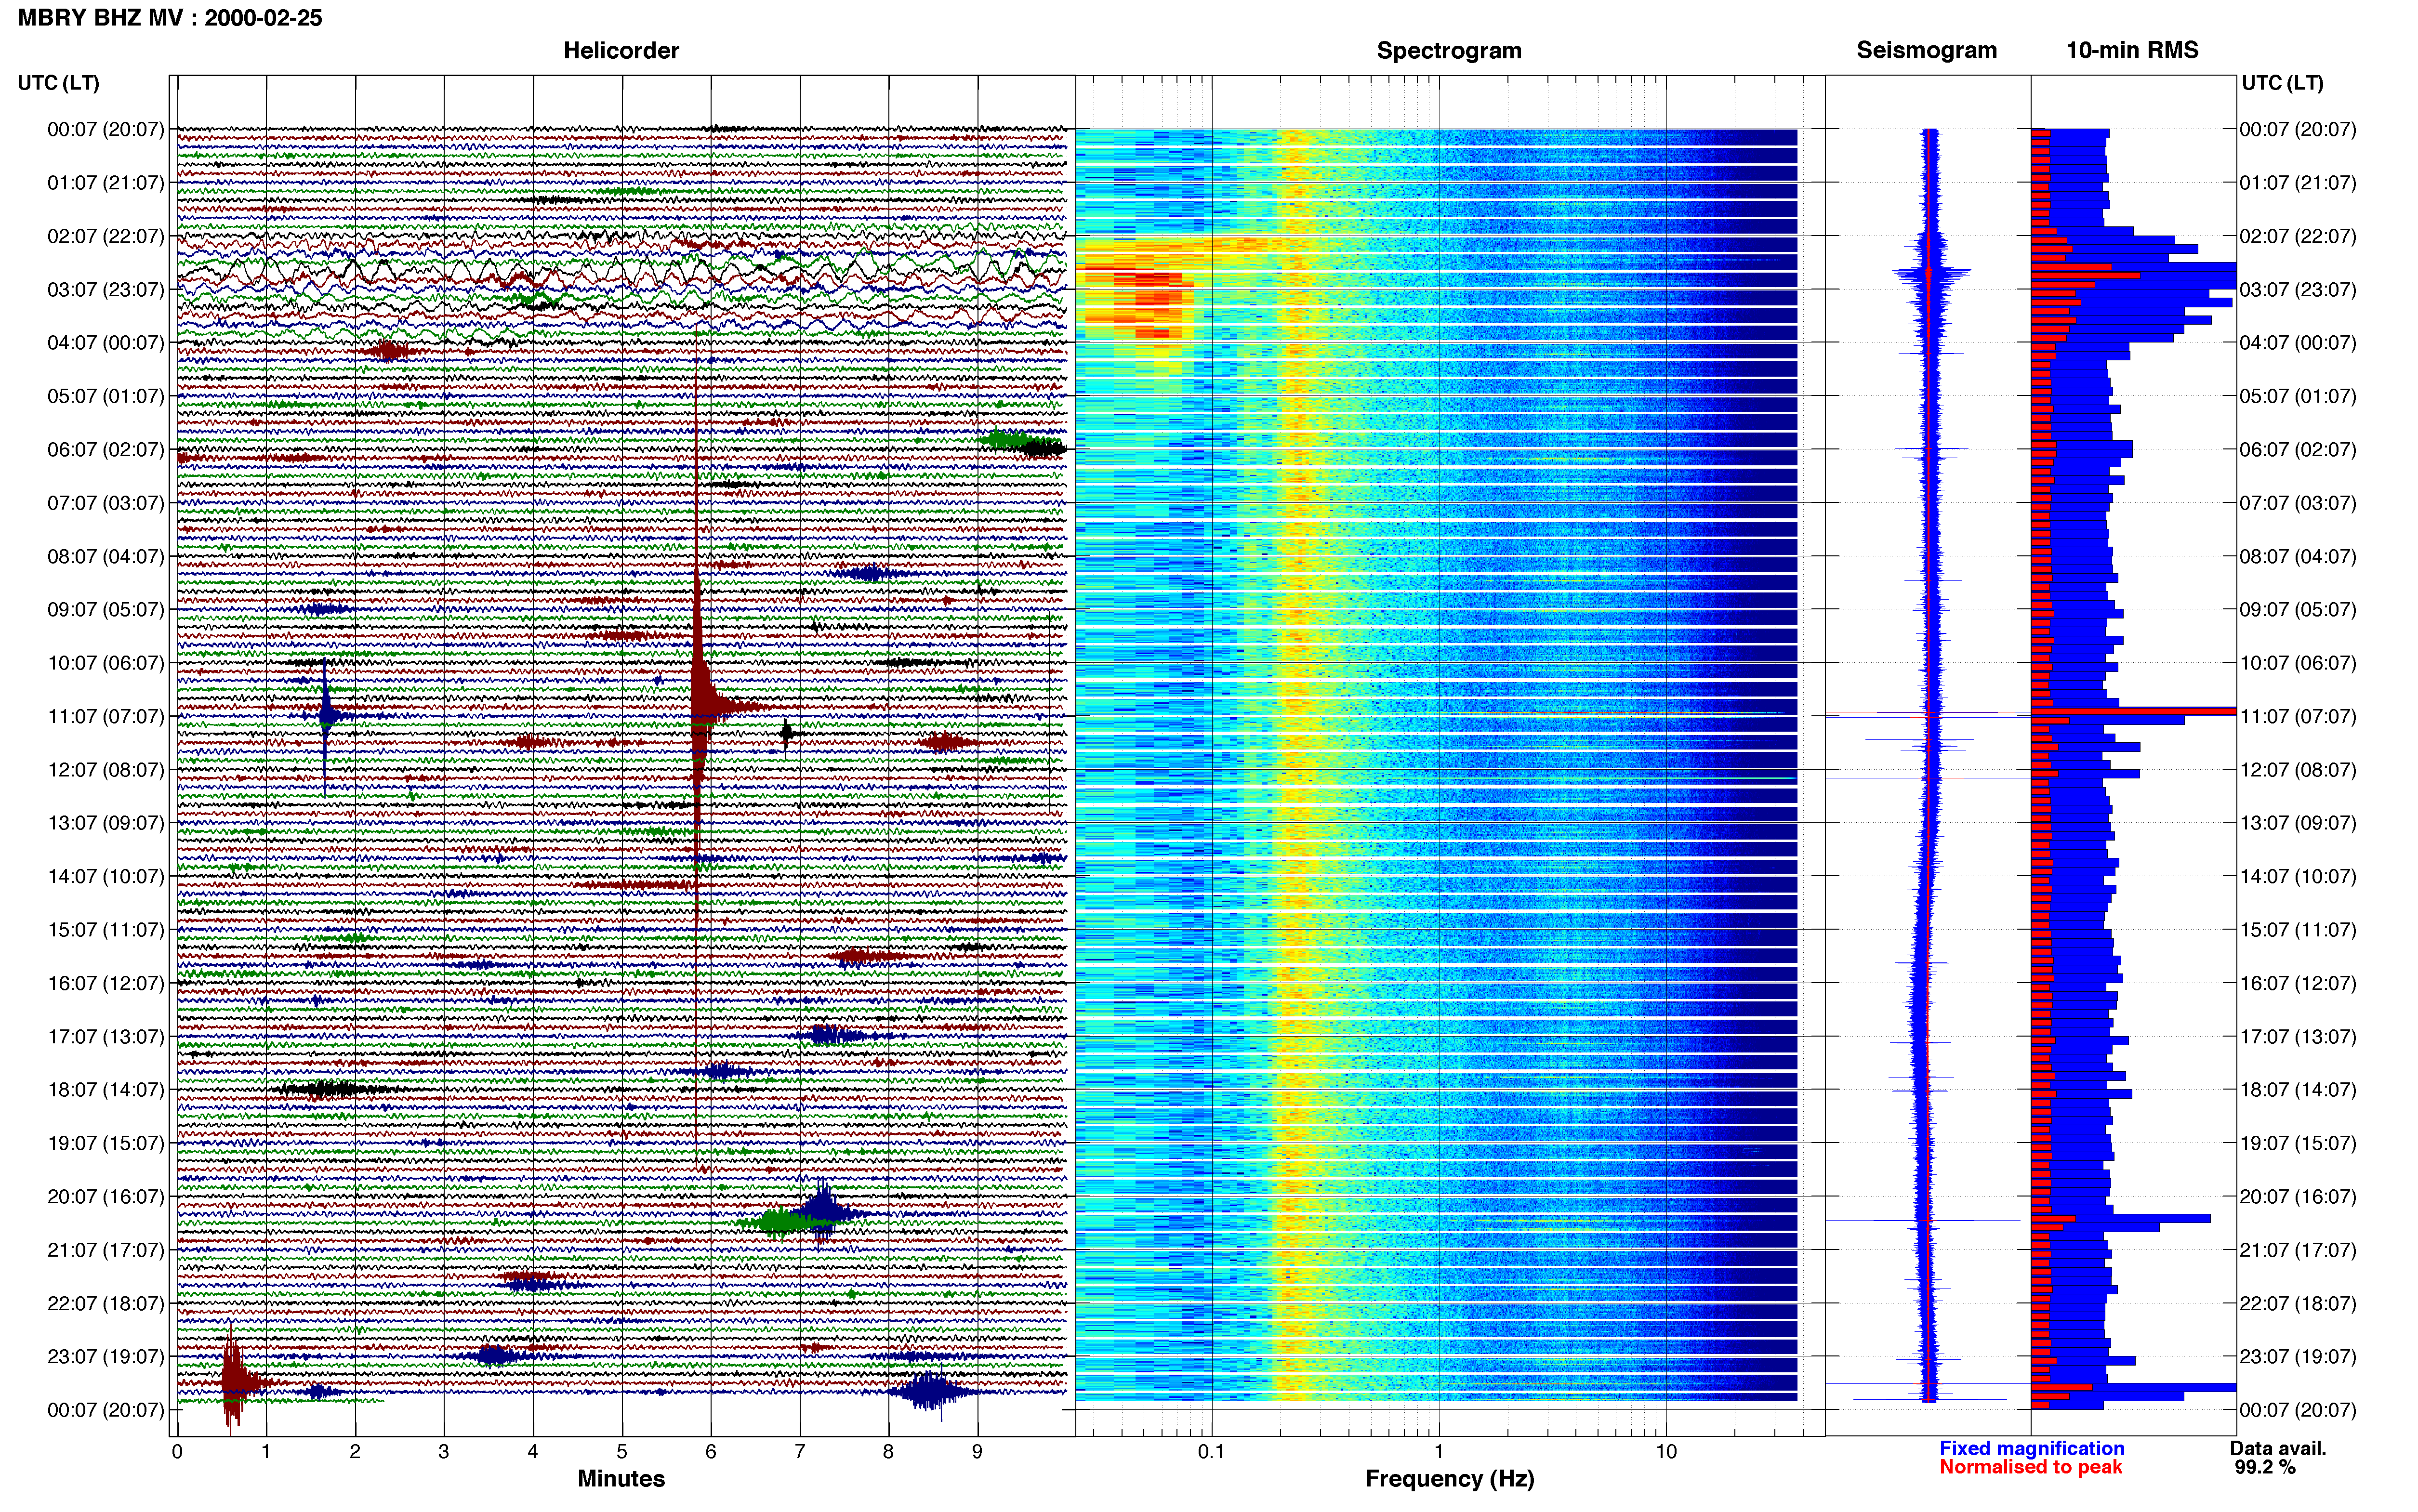Viewport: 2418px width, 1512px height.
Task: Click left time label '16:07 (12:07)'
Action: (106, 983)
